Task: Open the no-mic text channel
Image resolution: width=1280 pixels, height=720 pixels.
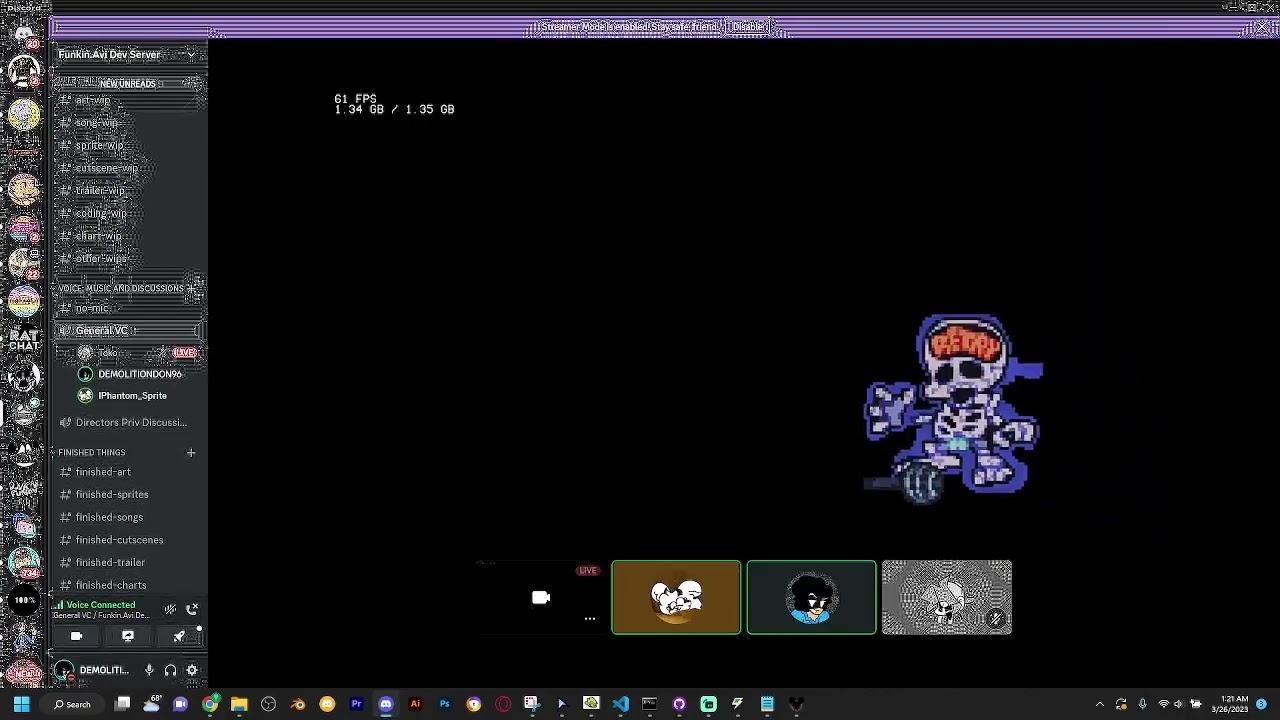Action: point(92,309)
